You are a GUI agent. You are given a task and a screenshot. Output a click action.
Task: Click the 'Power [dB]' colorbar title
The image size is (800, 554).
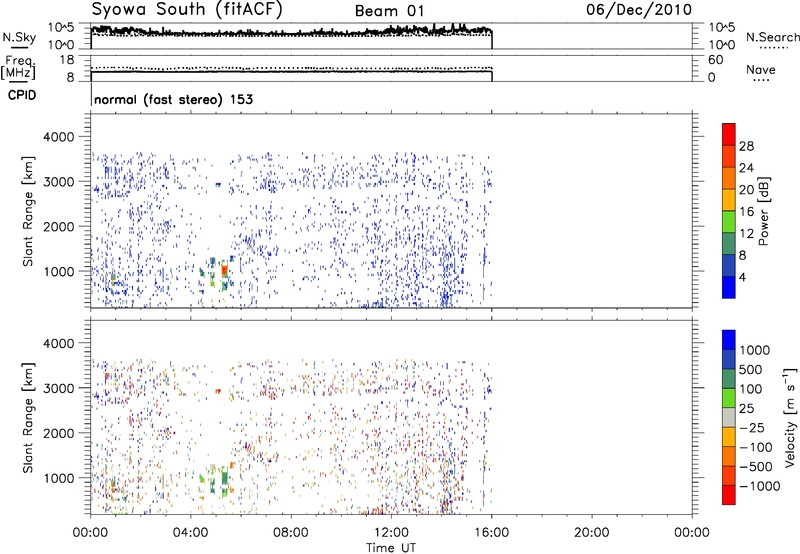coord(764,211)
